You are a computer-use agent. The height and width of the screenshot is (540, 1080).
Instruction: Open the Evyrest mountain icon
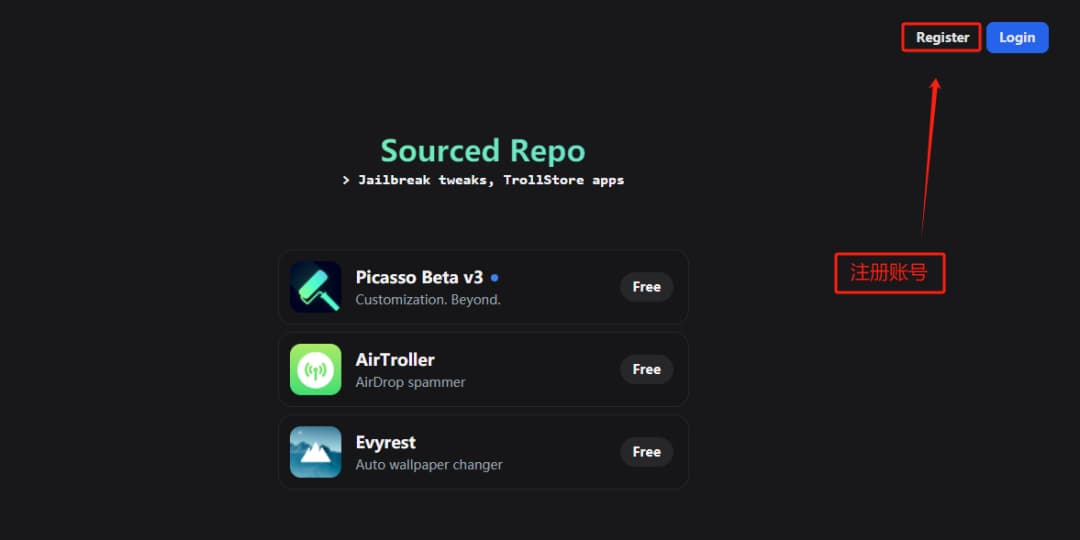[316, 452]
